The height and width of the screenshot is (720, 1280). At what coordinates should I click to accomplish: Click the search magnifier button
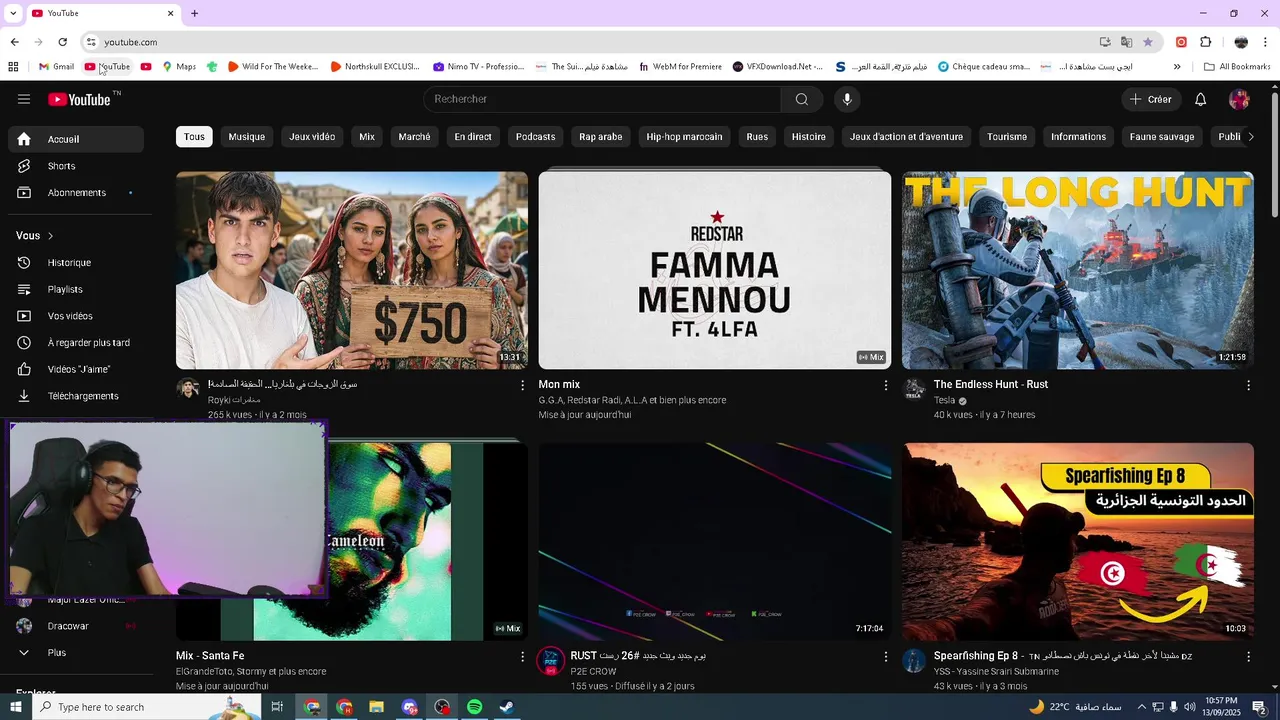(x=802, y=99)
